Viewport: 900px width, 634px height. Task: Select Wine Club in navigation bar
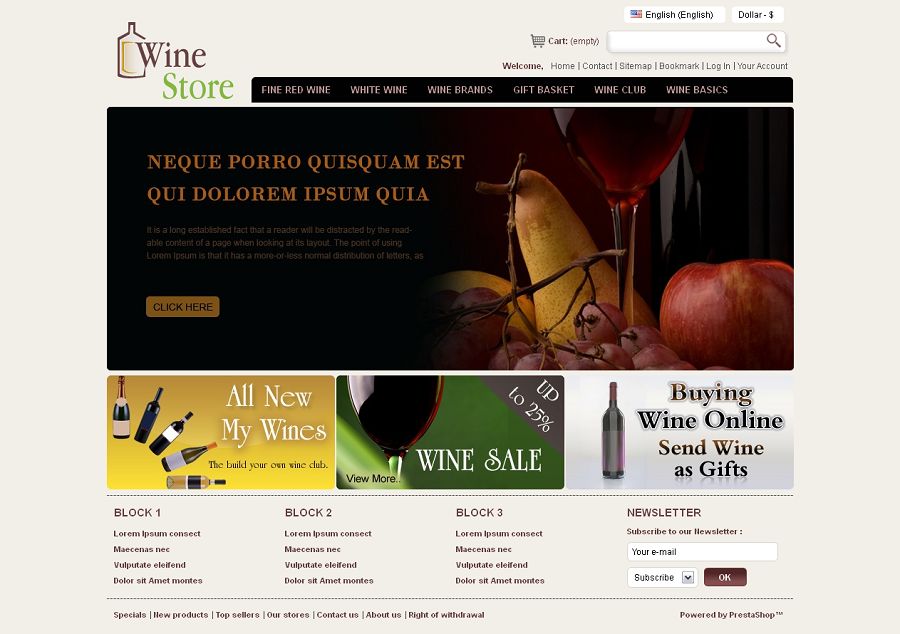coord(620,90)
